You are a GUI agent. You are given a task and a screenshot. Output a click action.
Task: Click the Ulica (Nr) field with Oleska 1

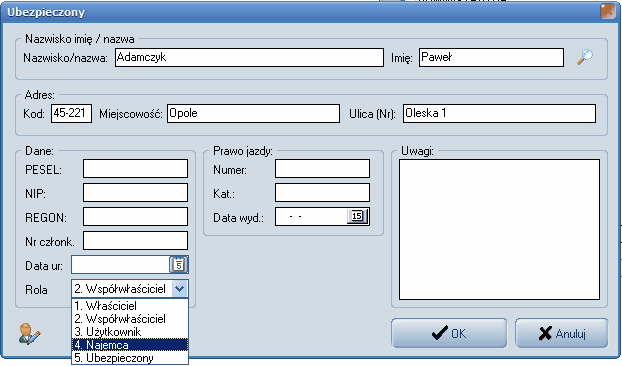click(499, 113)
